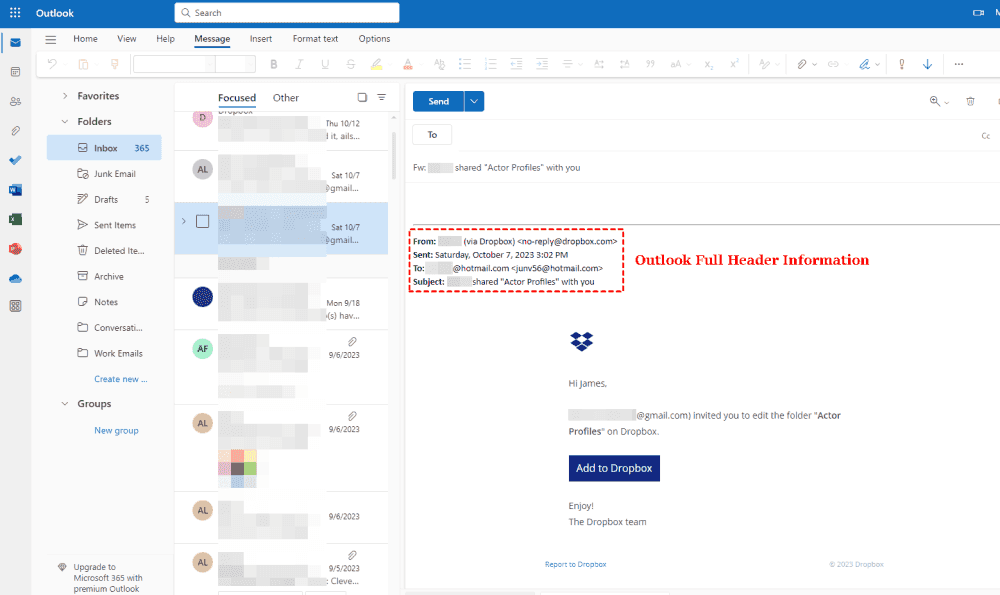Increase the paragraph indent
This screenshot has width=1000, height=595.
pyautogui.click(x=541, y=64)
